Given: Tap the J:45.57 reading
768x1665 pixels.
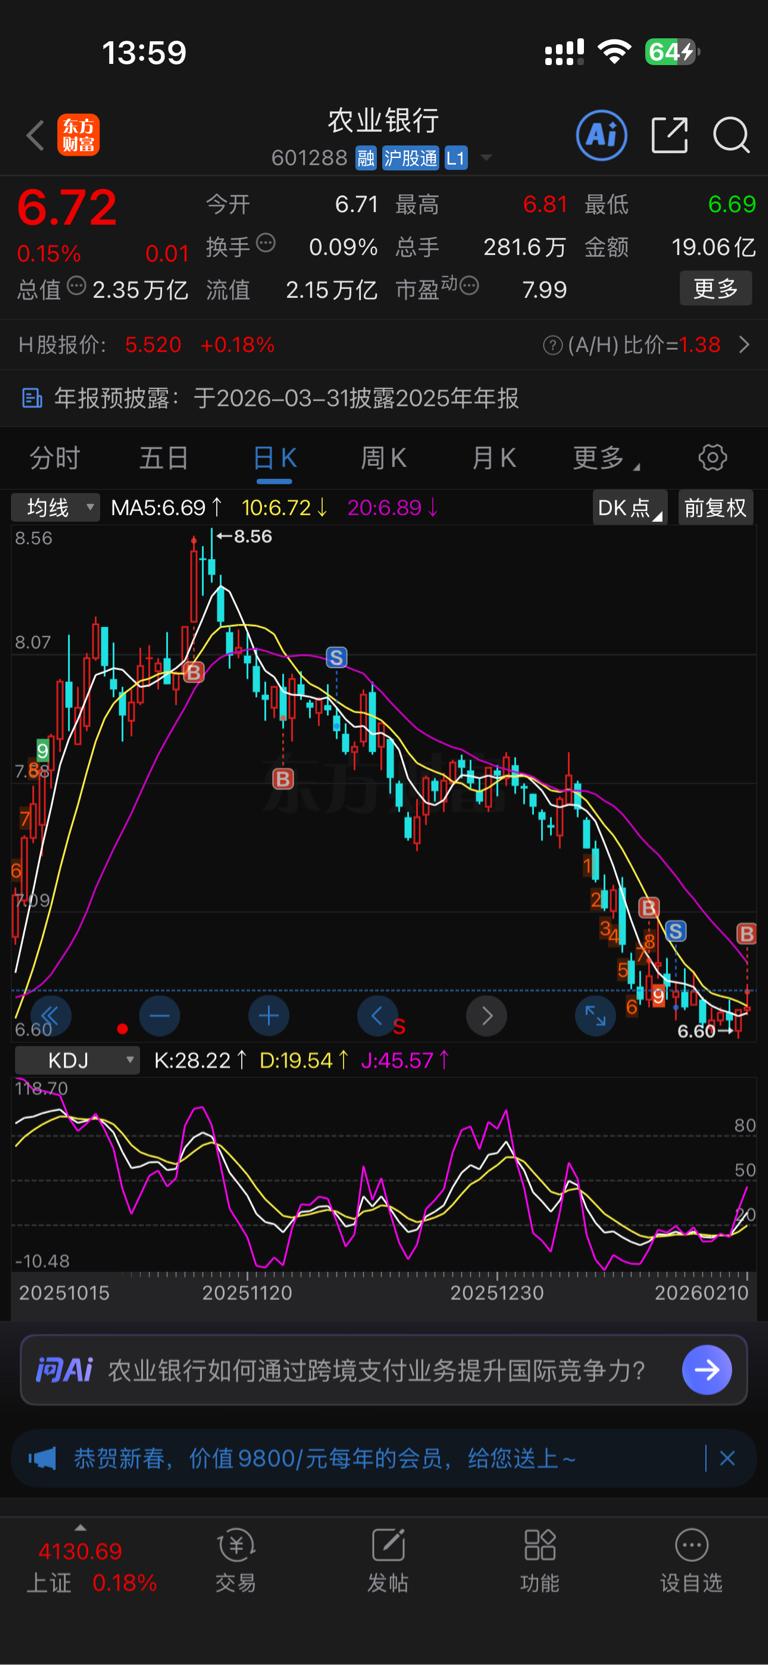Looking at the screenshot, I should (405, 1060).
